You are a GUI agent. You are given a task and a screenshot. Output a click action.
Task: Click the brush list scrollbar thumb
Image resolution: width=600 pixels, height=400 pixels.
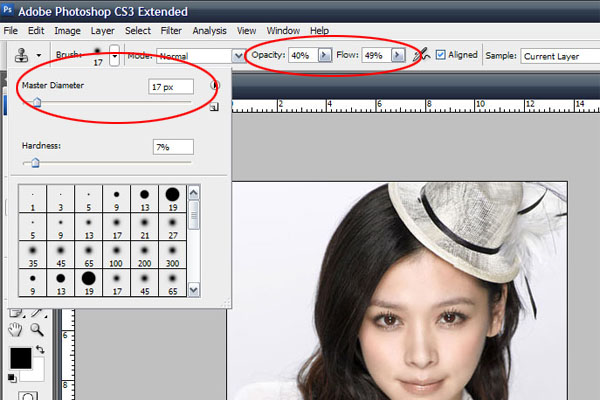click(194, 215)
